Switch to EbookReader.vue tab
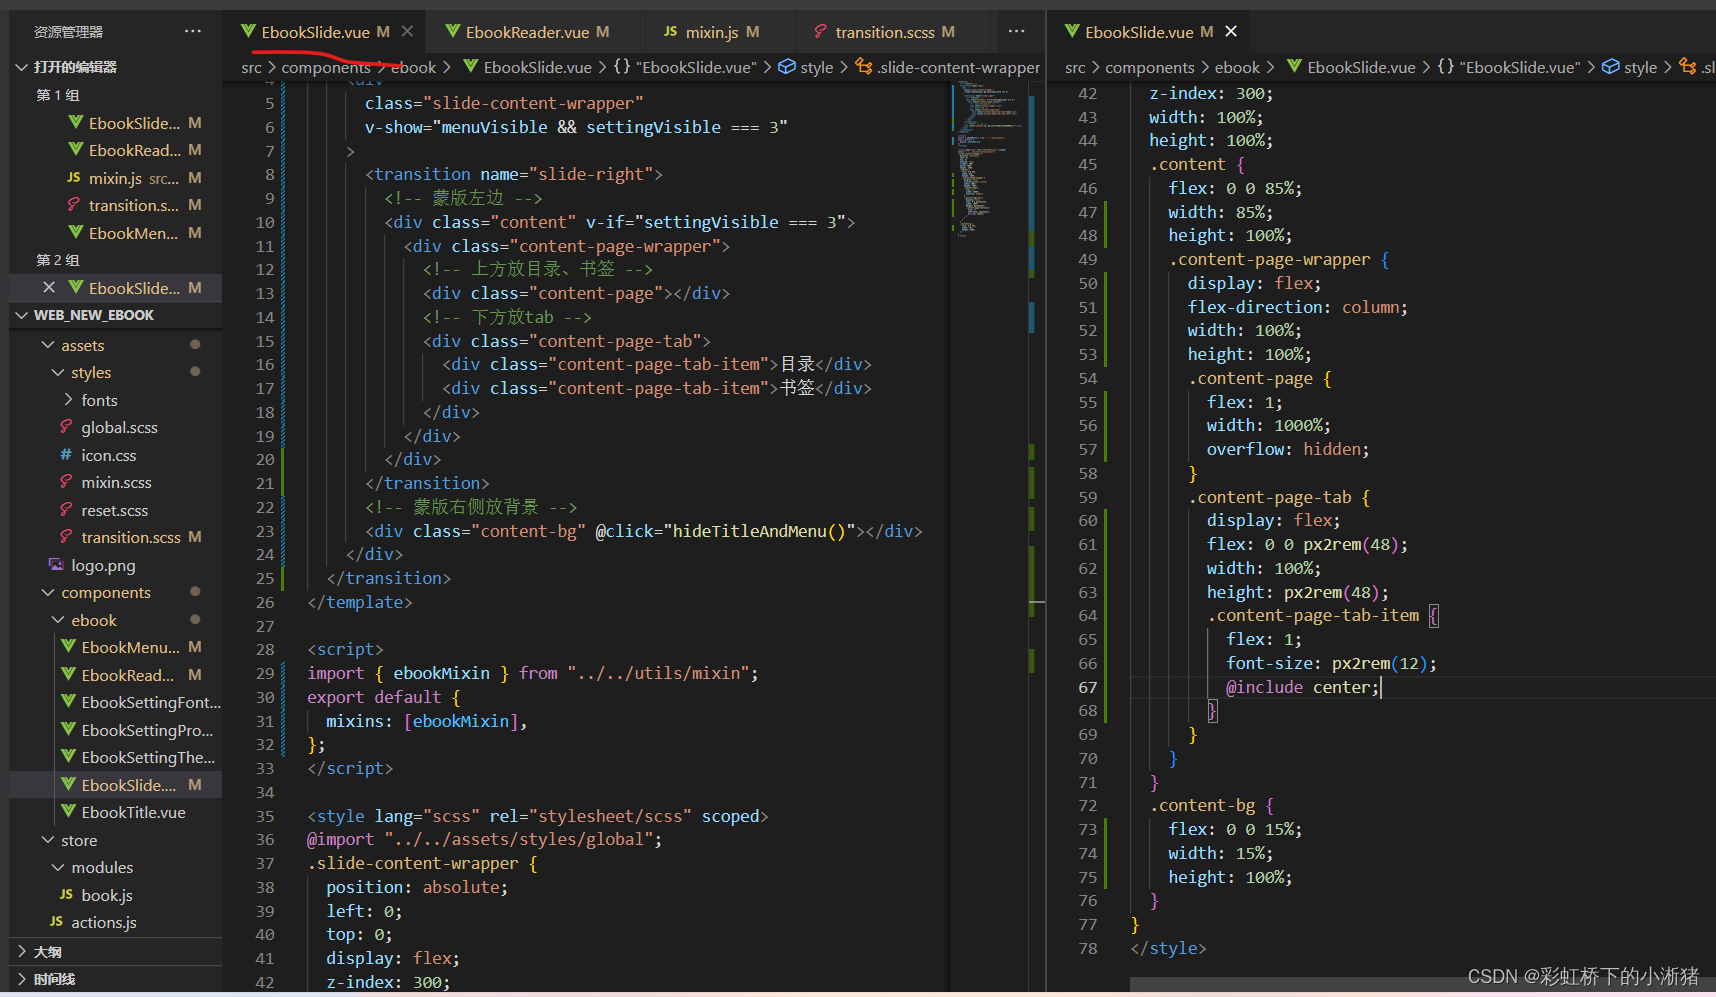The height and width of the screenshot is (997, 1716). click(527, 32)
